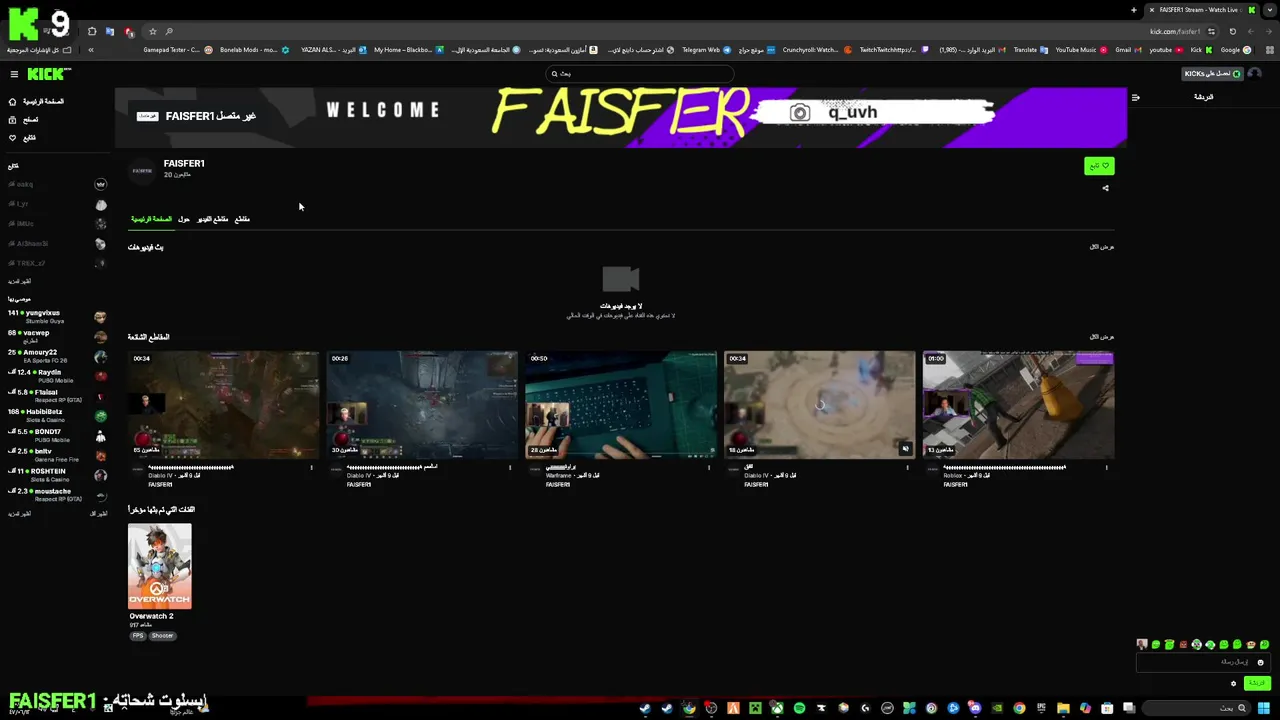Image resolution: width=1280 pixels, height=720 pixels.
Task: Open File Explorer from the taskbar
Action: [x=1063, y=708]
